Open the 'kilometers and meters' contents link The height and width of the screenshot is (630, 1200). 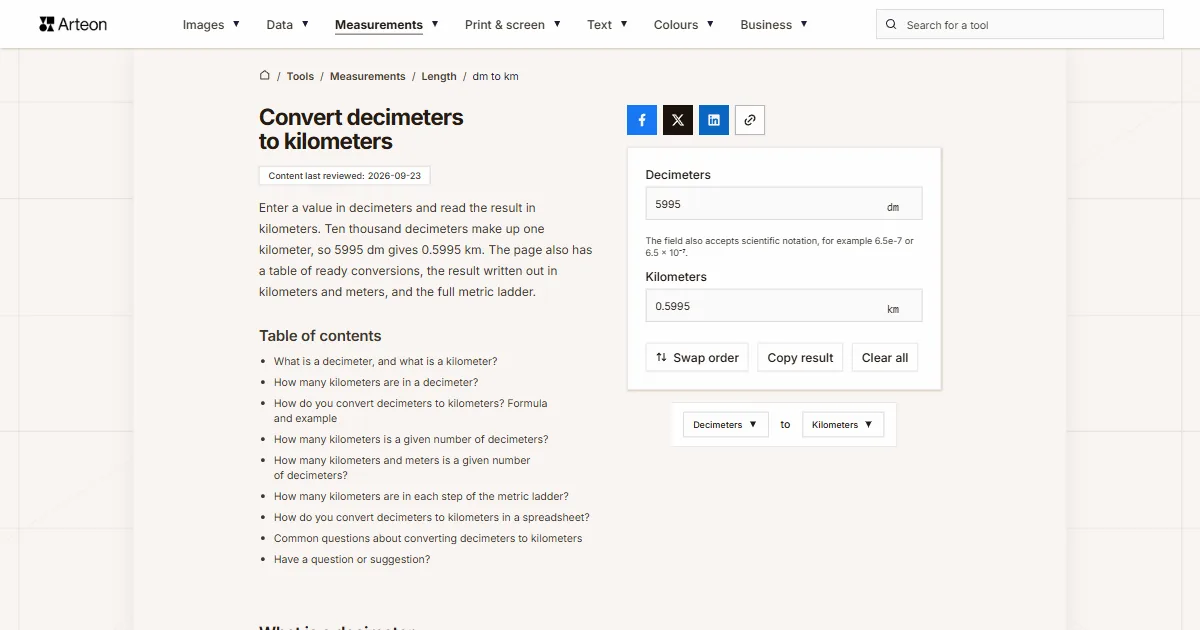coord(402,468)
